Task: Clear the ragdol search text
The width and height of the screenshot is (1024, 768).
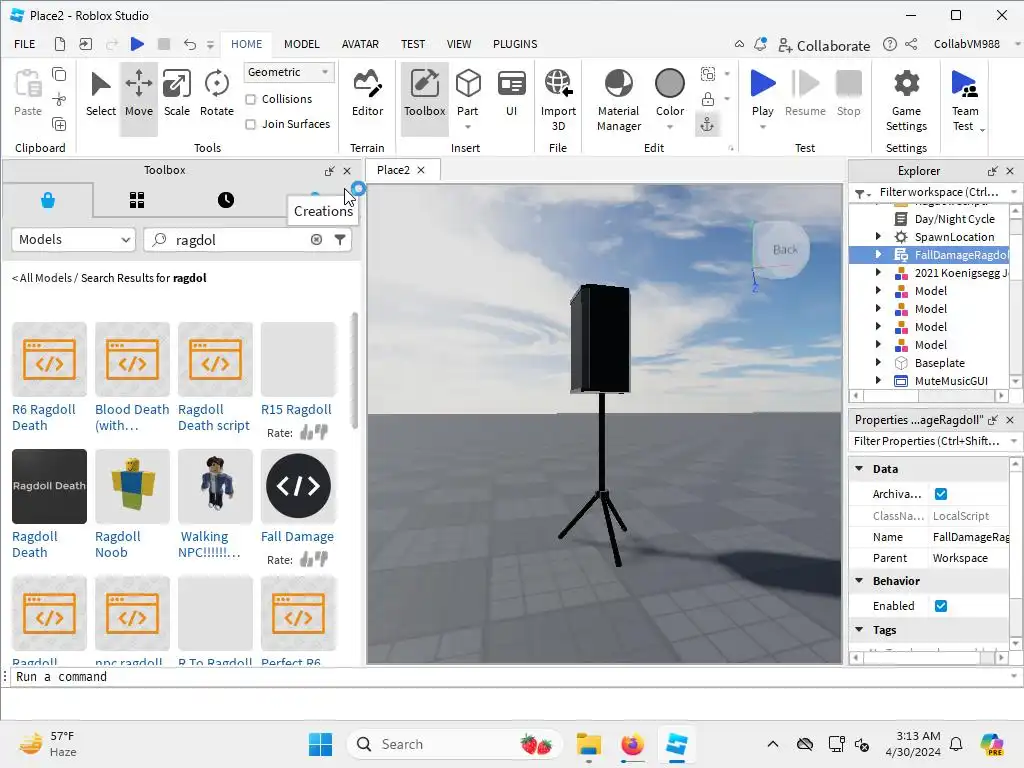Action: [317, 240]
